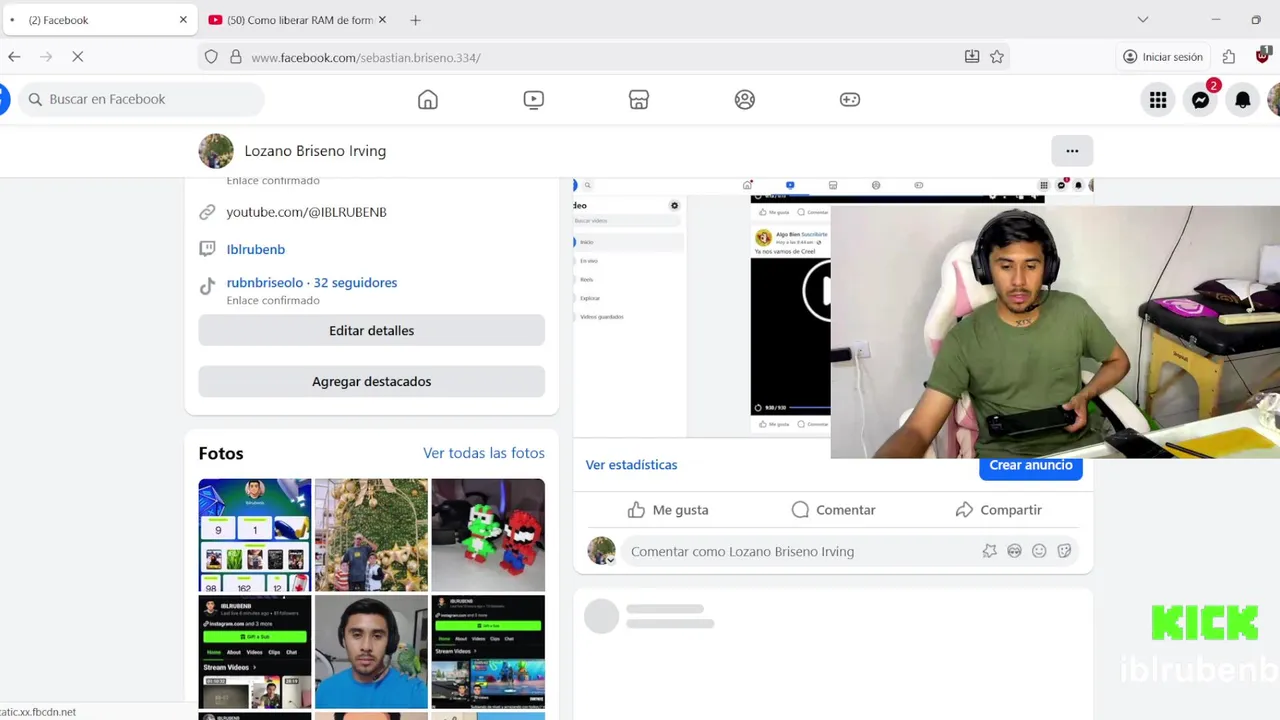1280x720 pixels.
Task: Click the install/download page icon in address bar
Action: tap(972, 57)
